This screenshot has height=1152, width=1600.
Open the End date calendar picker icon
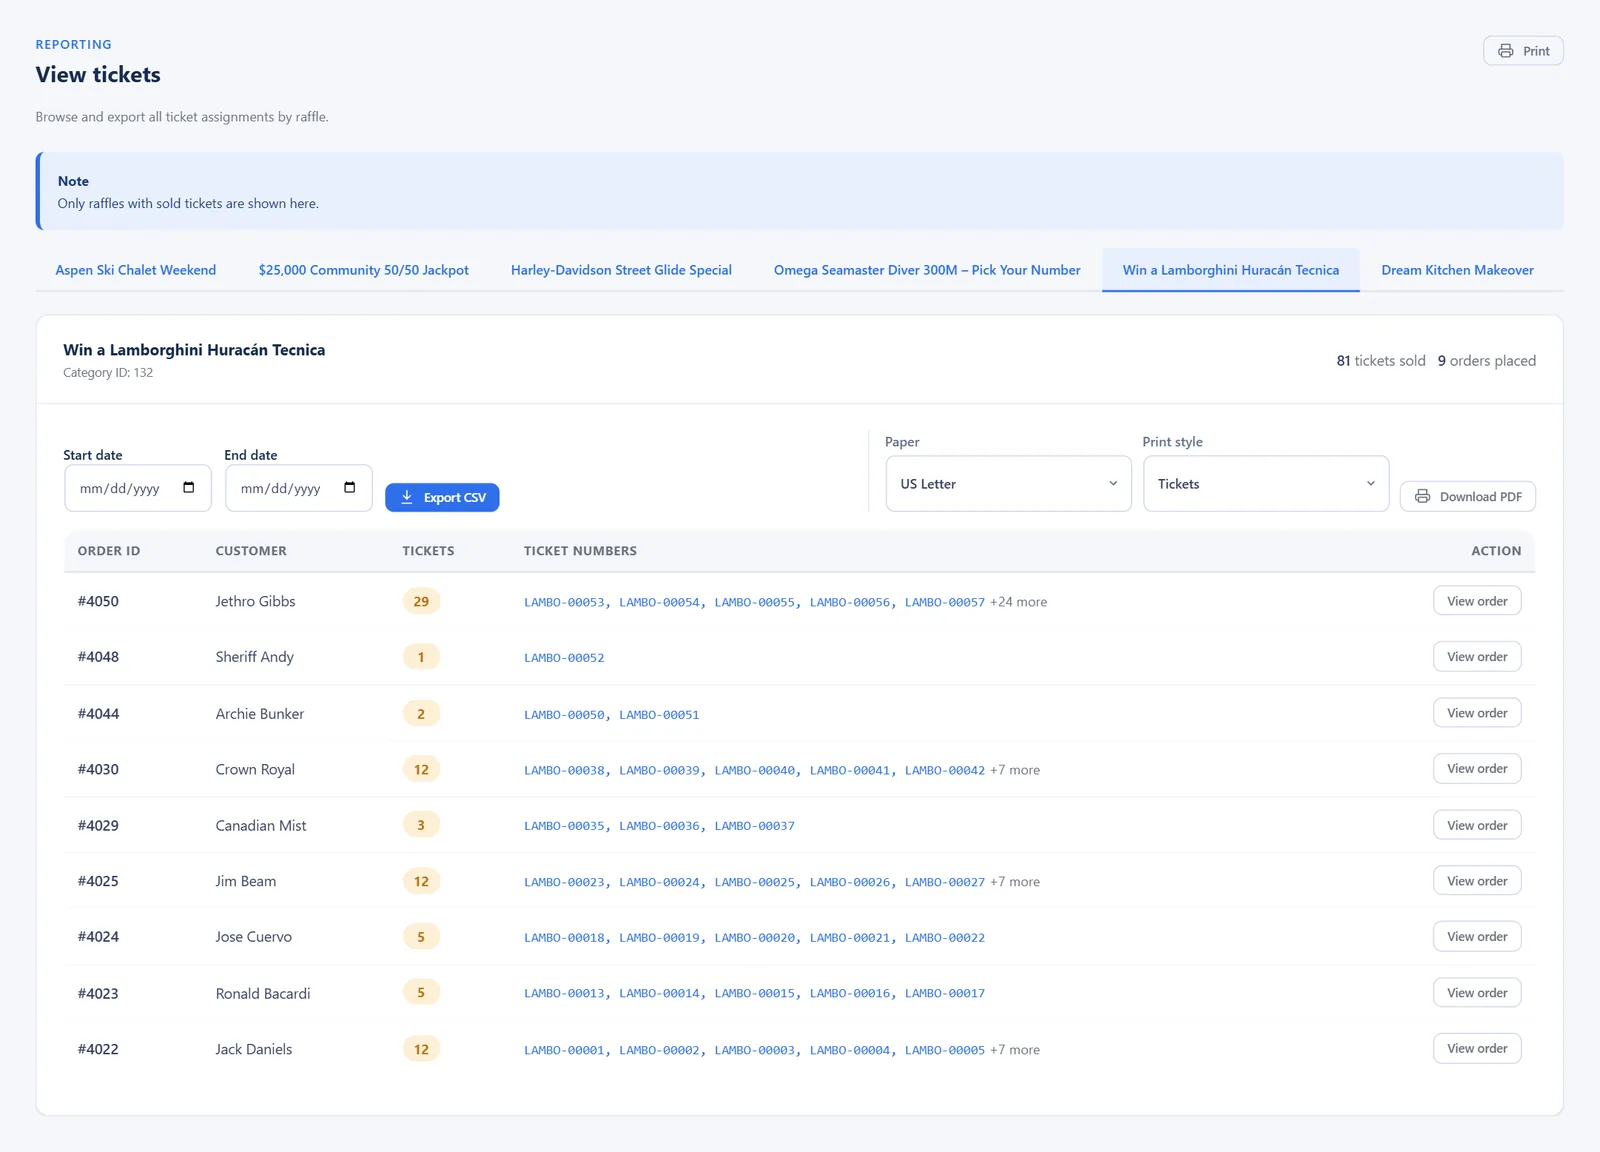click(x=350, y=488)
